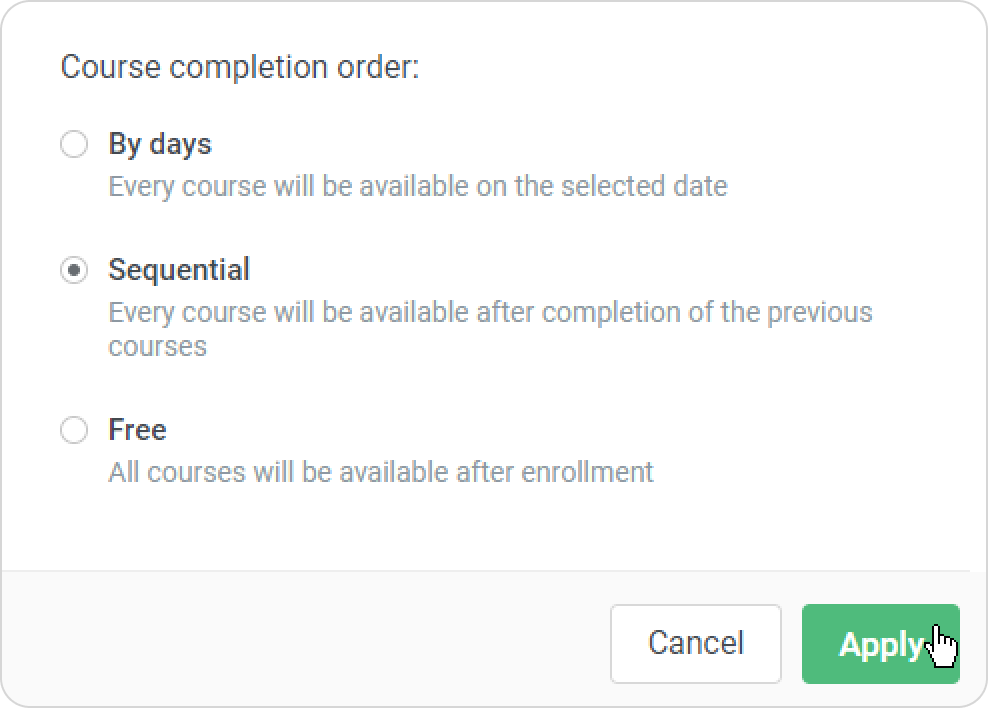Click the By days option label
The width and height of the screenshot is (988, 708).
[160, 145]
